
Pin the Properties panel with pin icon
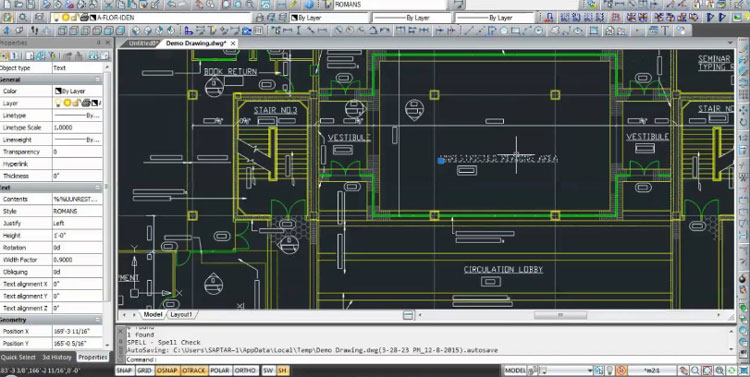[x=99, y=42]
